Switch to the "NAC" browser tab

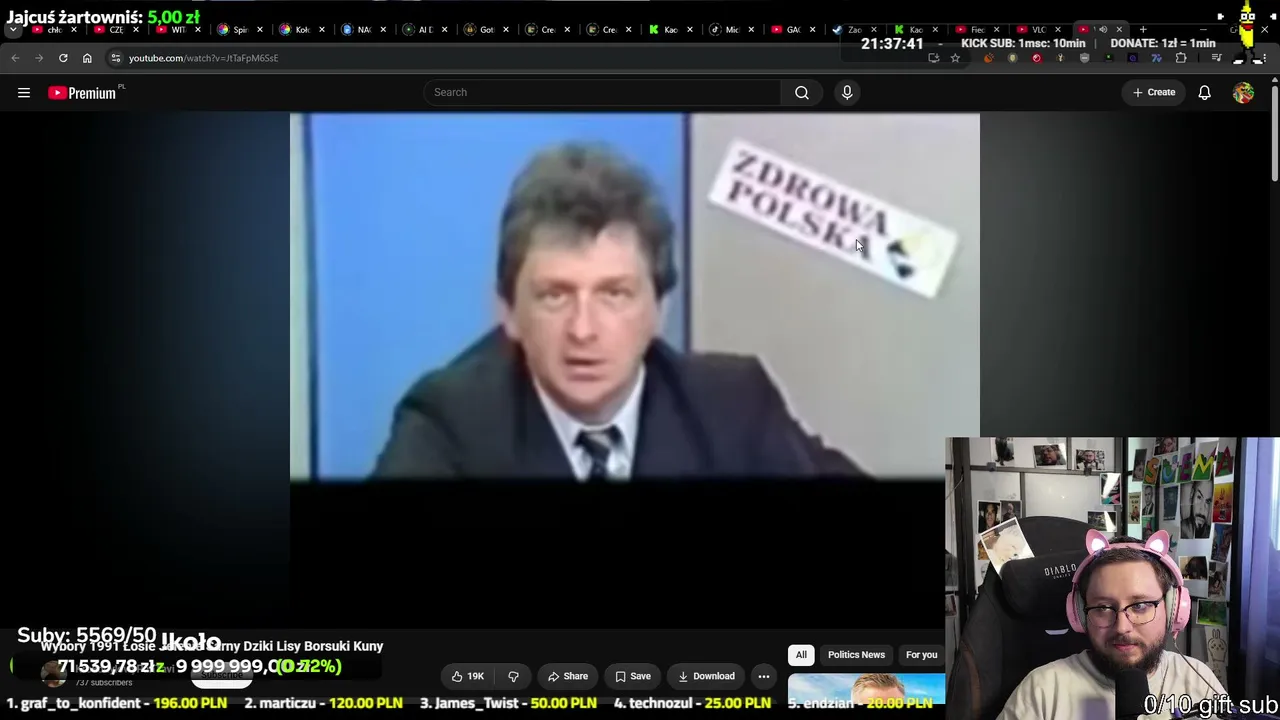point(363,29)
